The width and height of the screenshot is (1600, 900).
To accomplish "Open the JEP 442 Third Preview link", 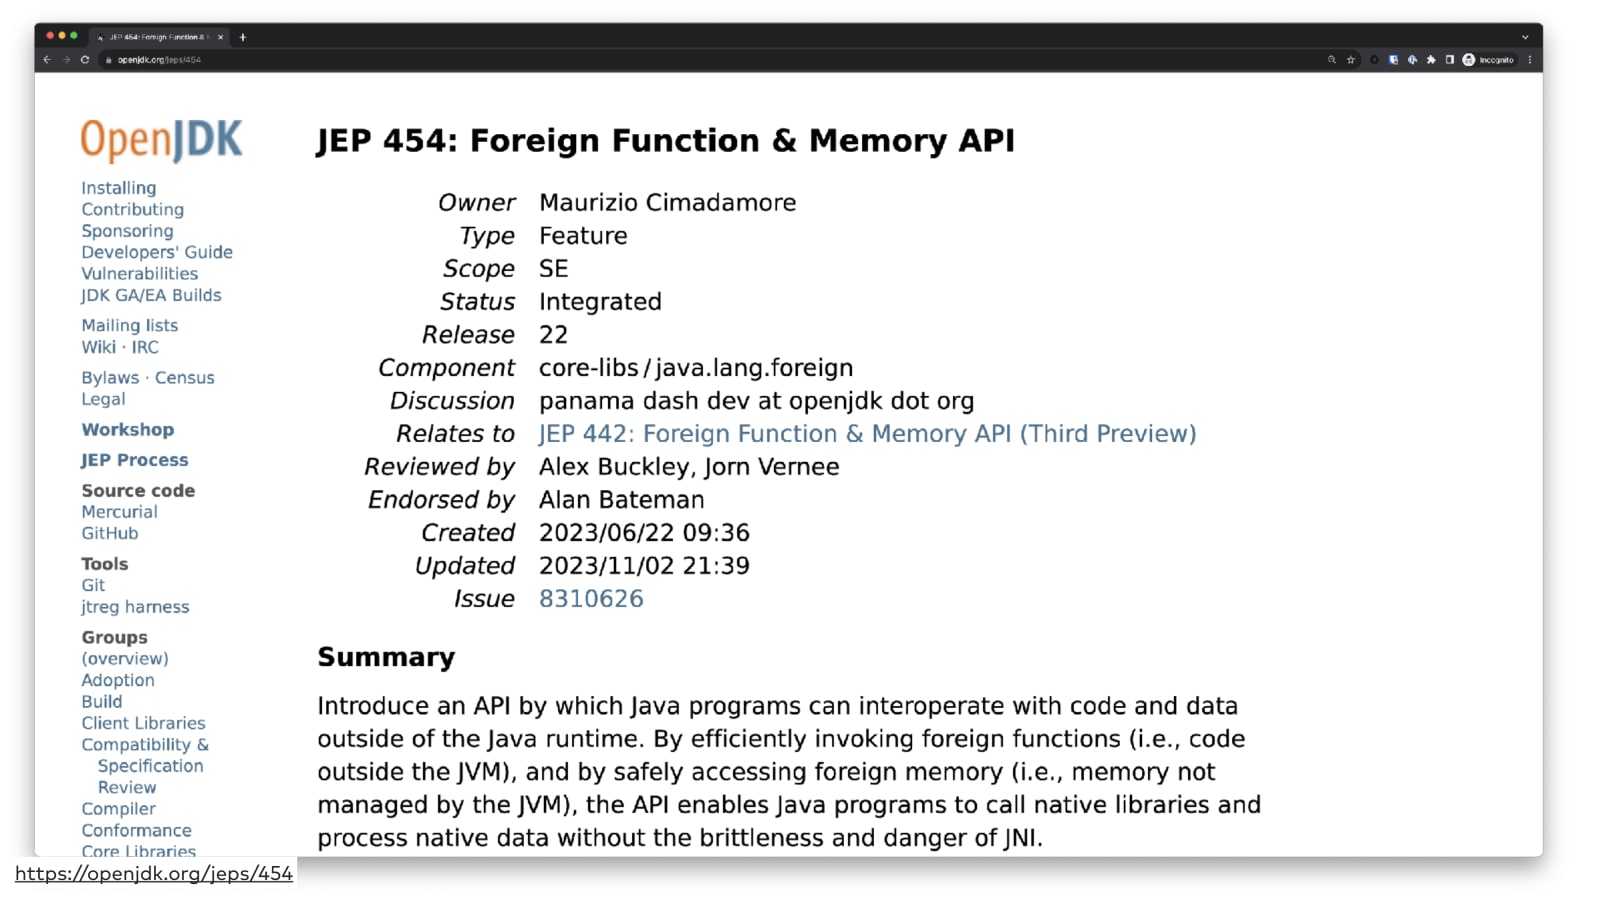I will pos(867,434).
